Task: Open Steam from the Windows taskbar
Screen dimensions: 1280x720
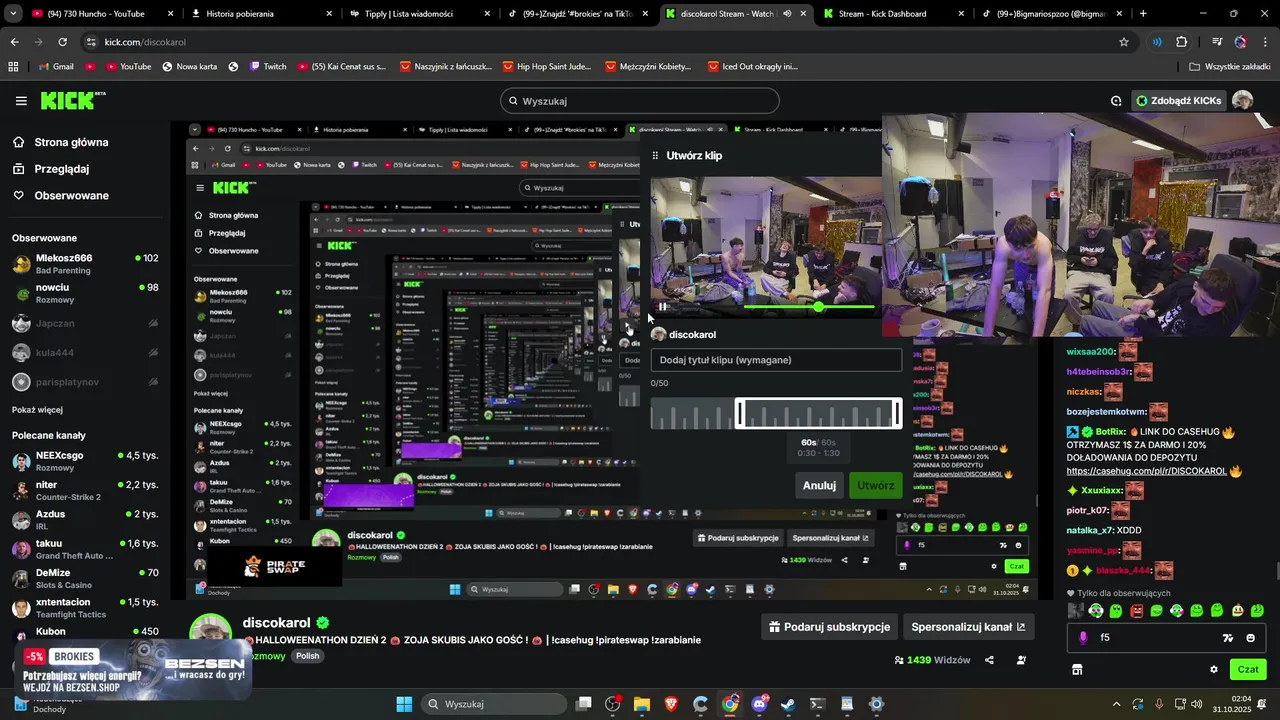Action: [x=788, y=704]
